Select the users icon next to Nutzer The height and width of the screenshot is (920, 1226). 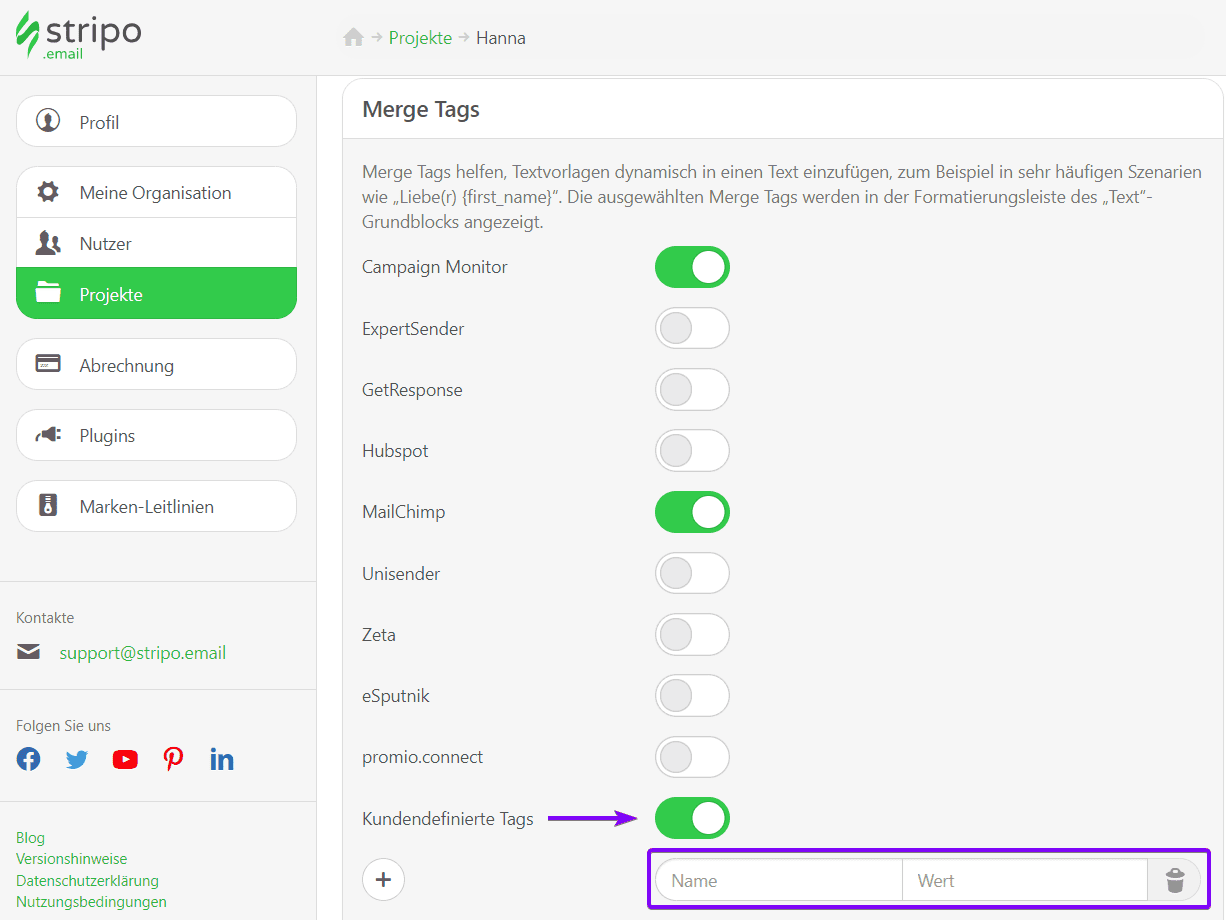[x=48, y=242]
